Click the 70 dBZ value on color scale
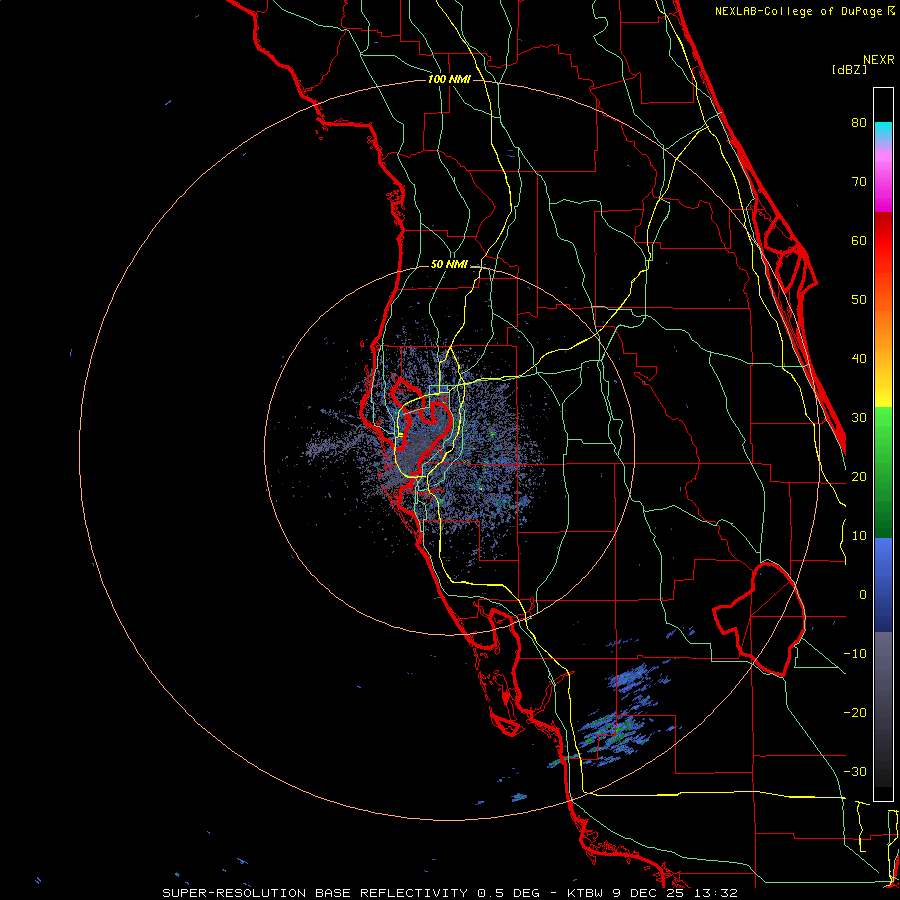The height and width of the screenshot is (900, 900). tap(859, 182)
